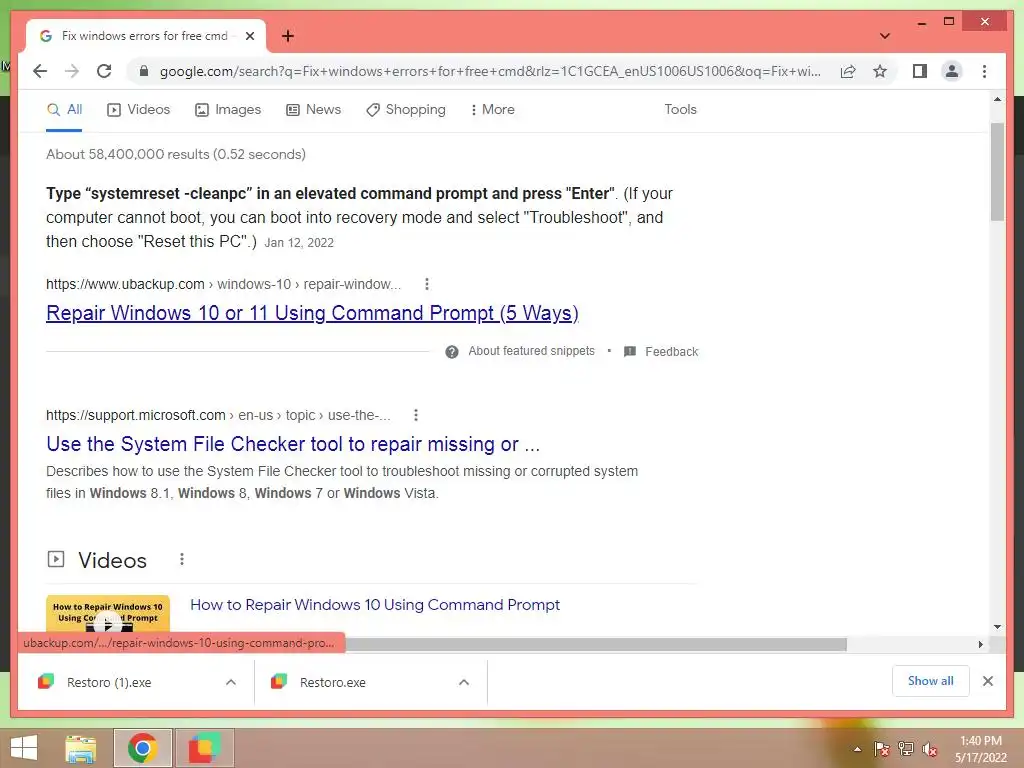Screen dimensions: 1024x768
Task: Open 'How to Repair Windows 10 Using Command Prompt' video link
Action: (x=375, y=605)
